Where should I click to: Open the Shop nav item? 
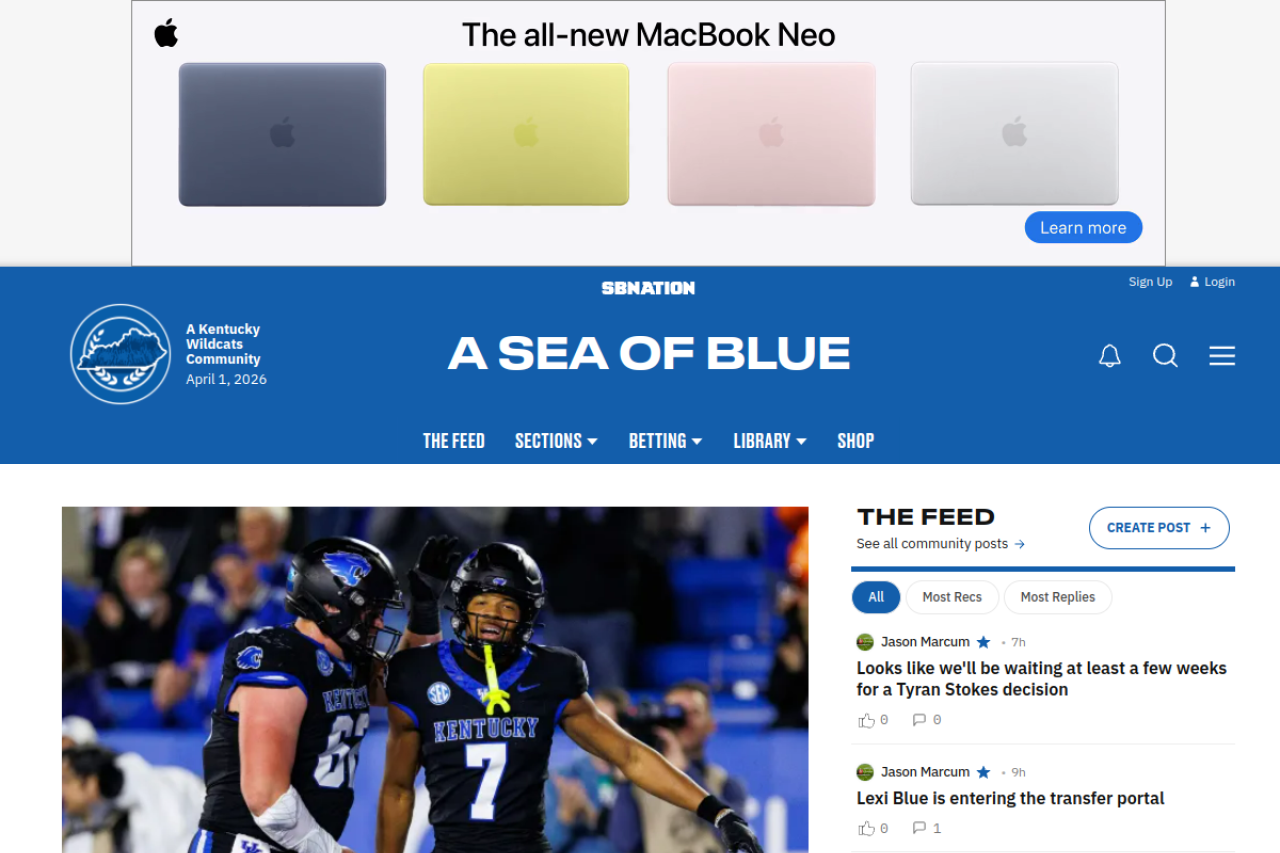(x=856, y=441)
